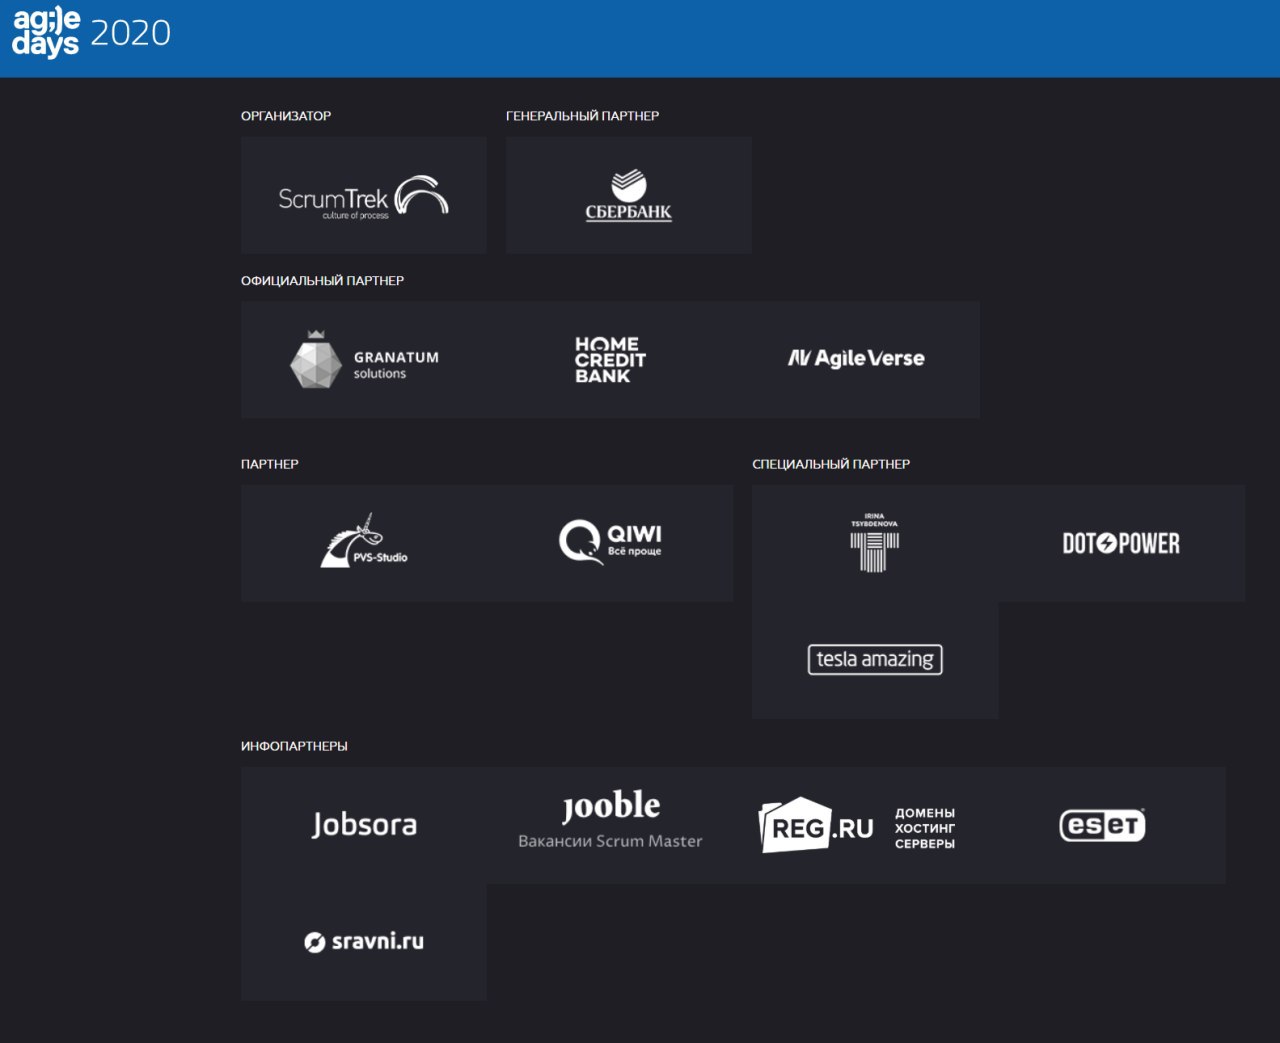Click the Irina Tsybdenova logo
This screenshot has height=1043, width=1280.
(x=874, y=543)
